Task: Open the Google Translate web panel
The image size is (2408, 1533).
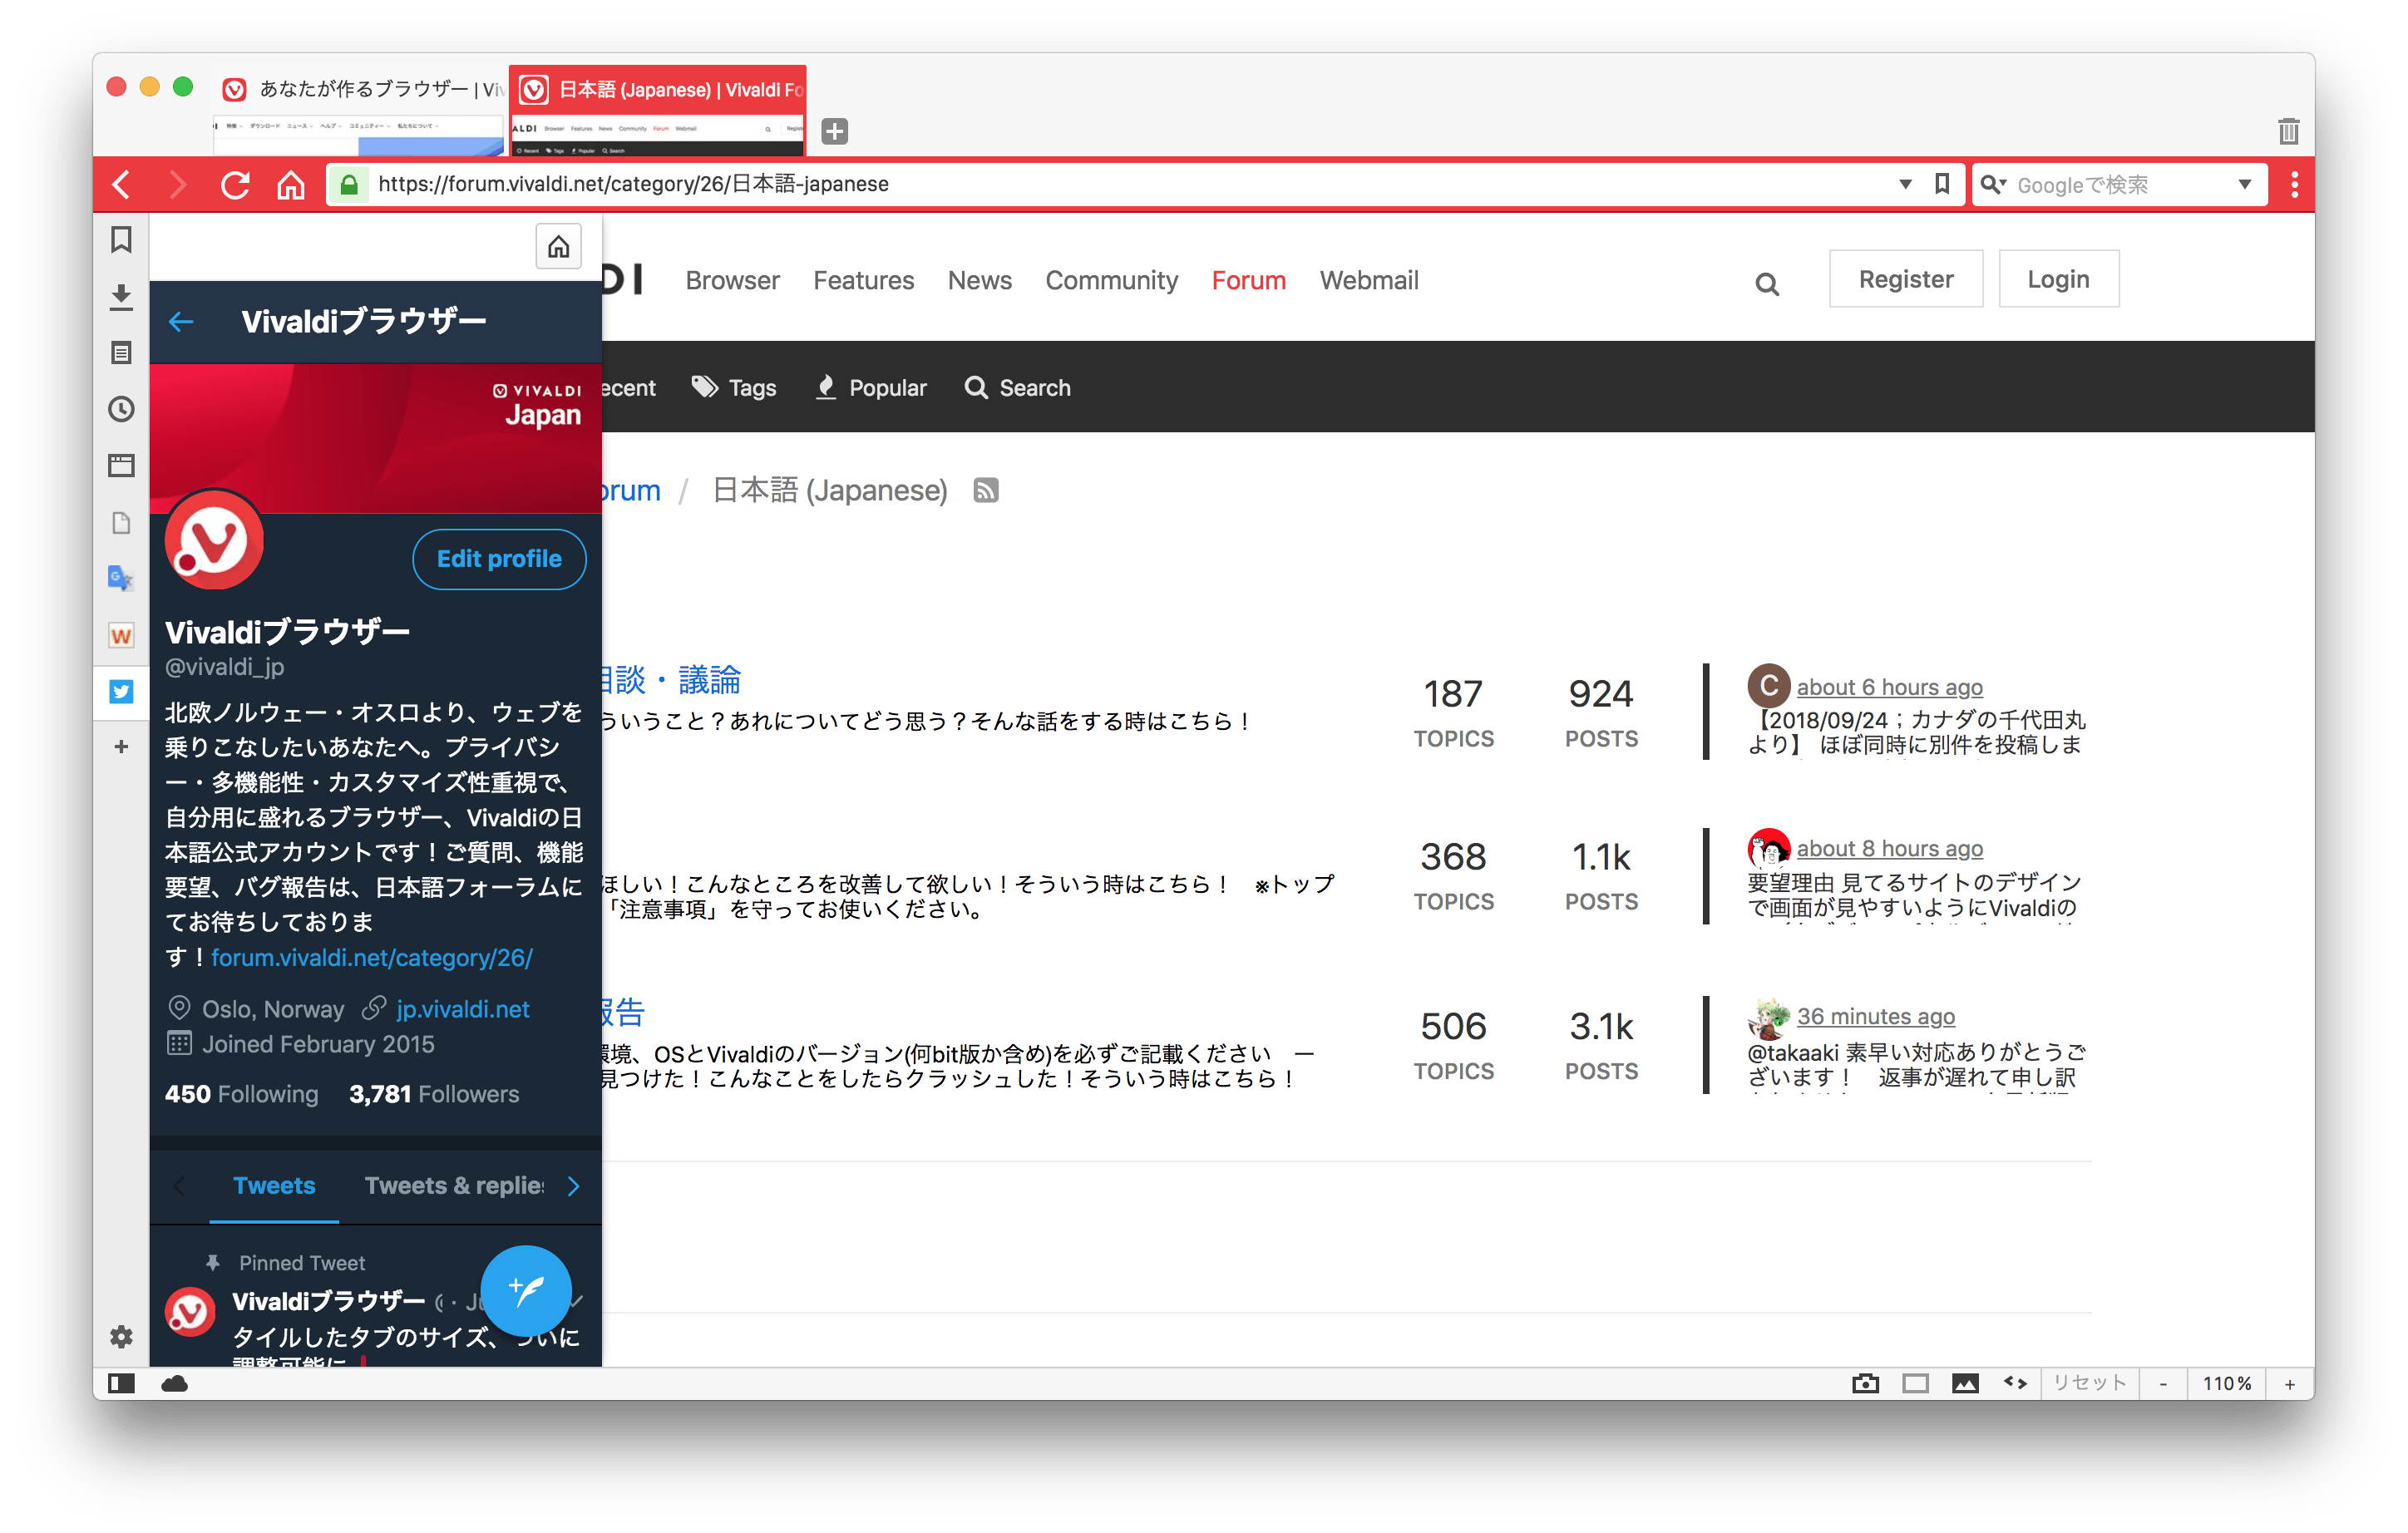Action: (x=121, y=577)
